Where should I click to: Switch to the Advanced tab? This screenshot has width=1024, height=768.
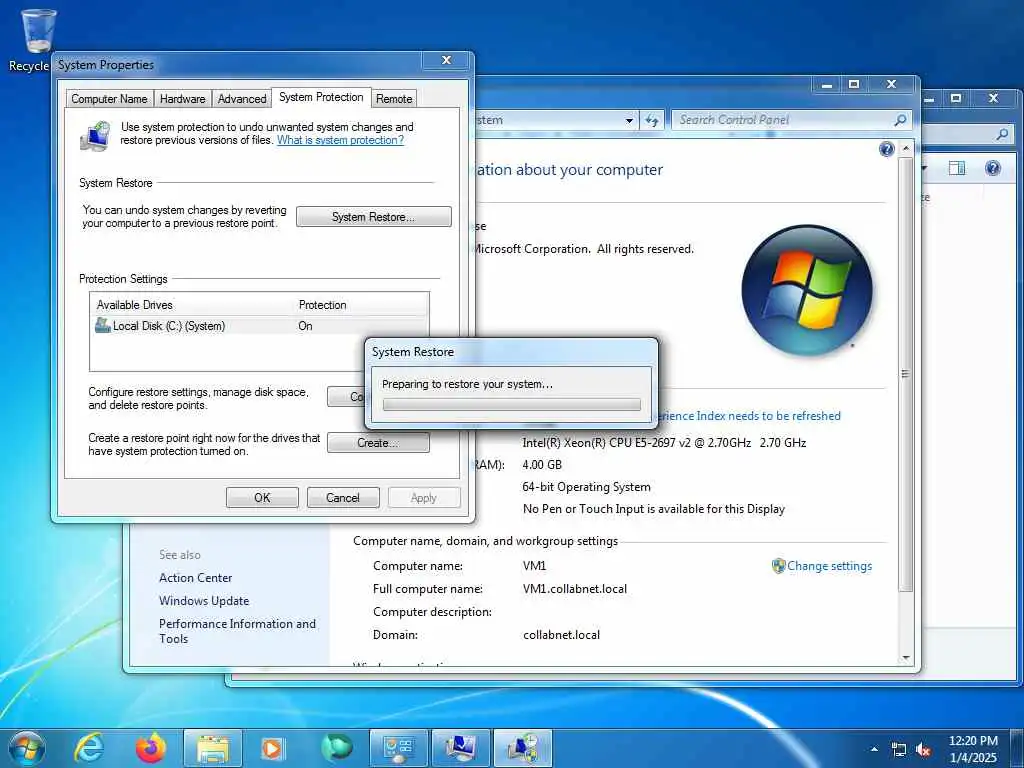coord(242,99)
